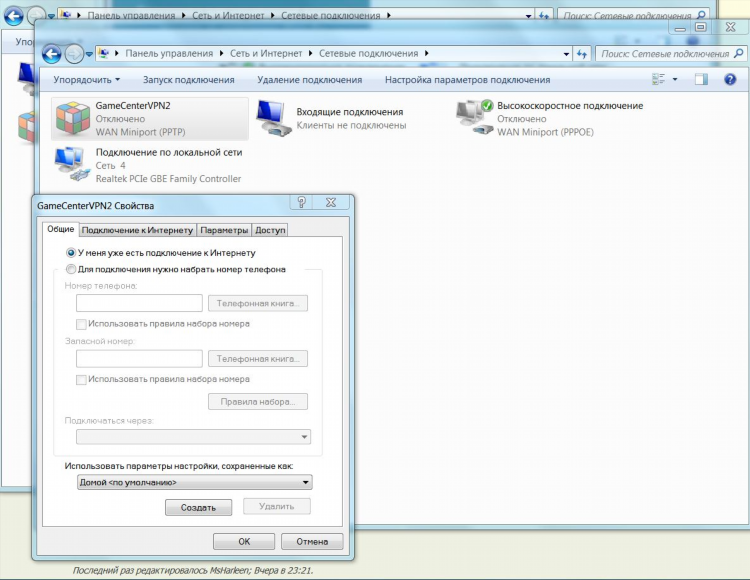Click the search magnifier in front window
The width and height of the screenshot is (750, 580).
click(x=739, y=53)
